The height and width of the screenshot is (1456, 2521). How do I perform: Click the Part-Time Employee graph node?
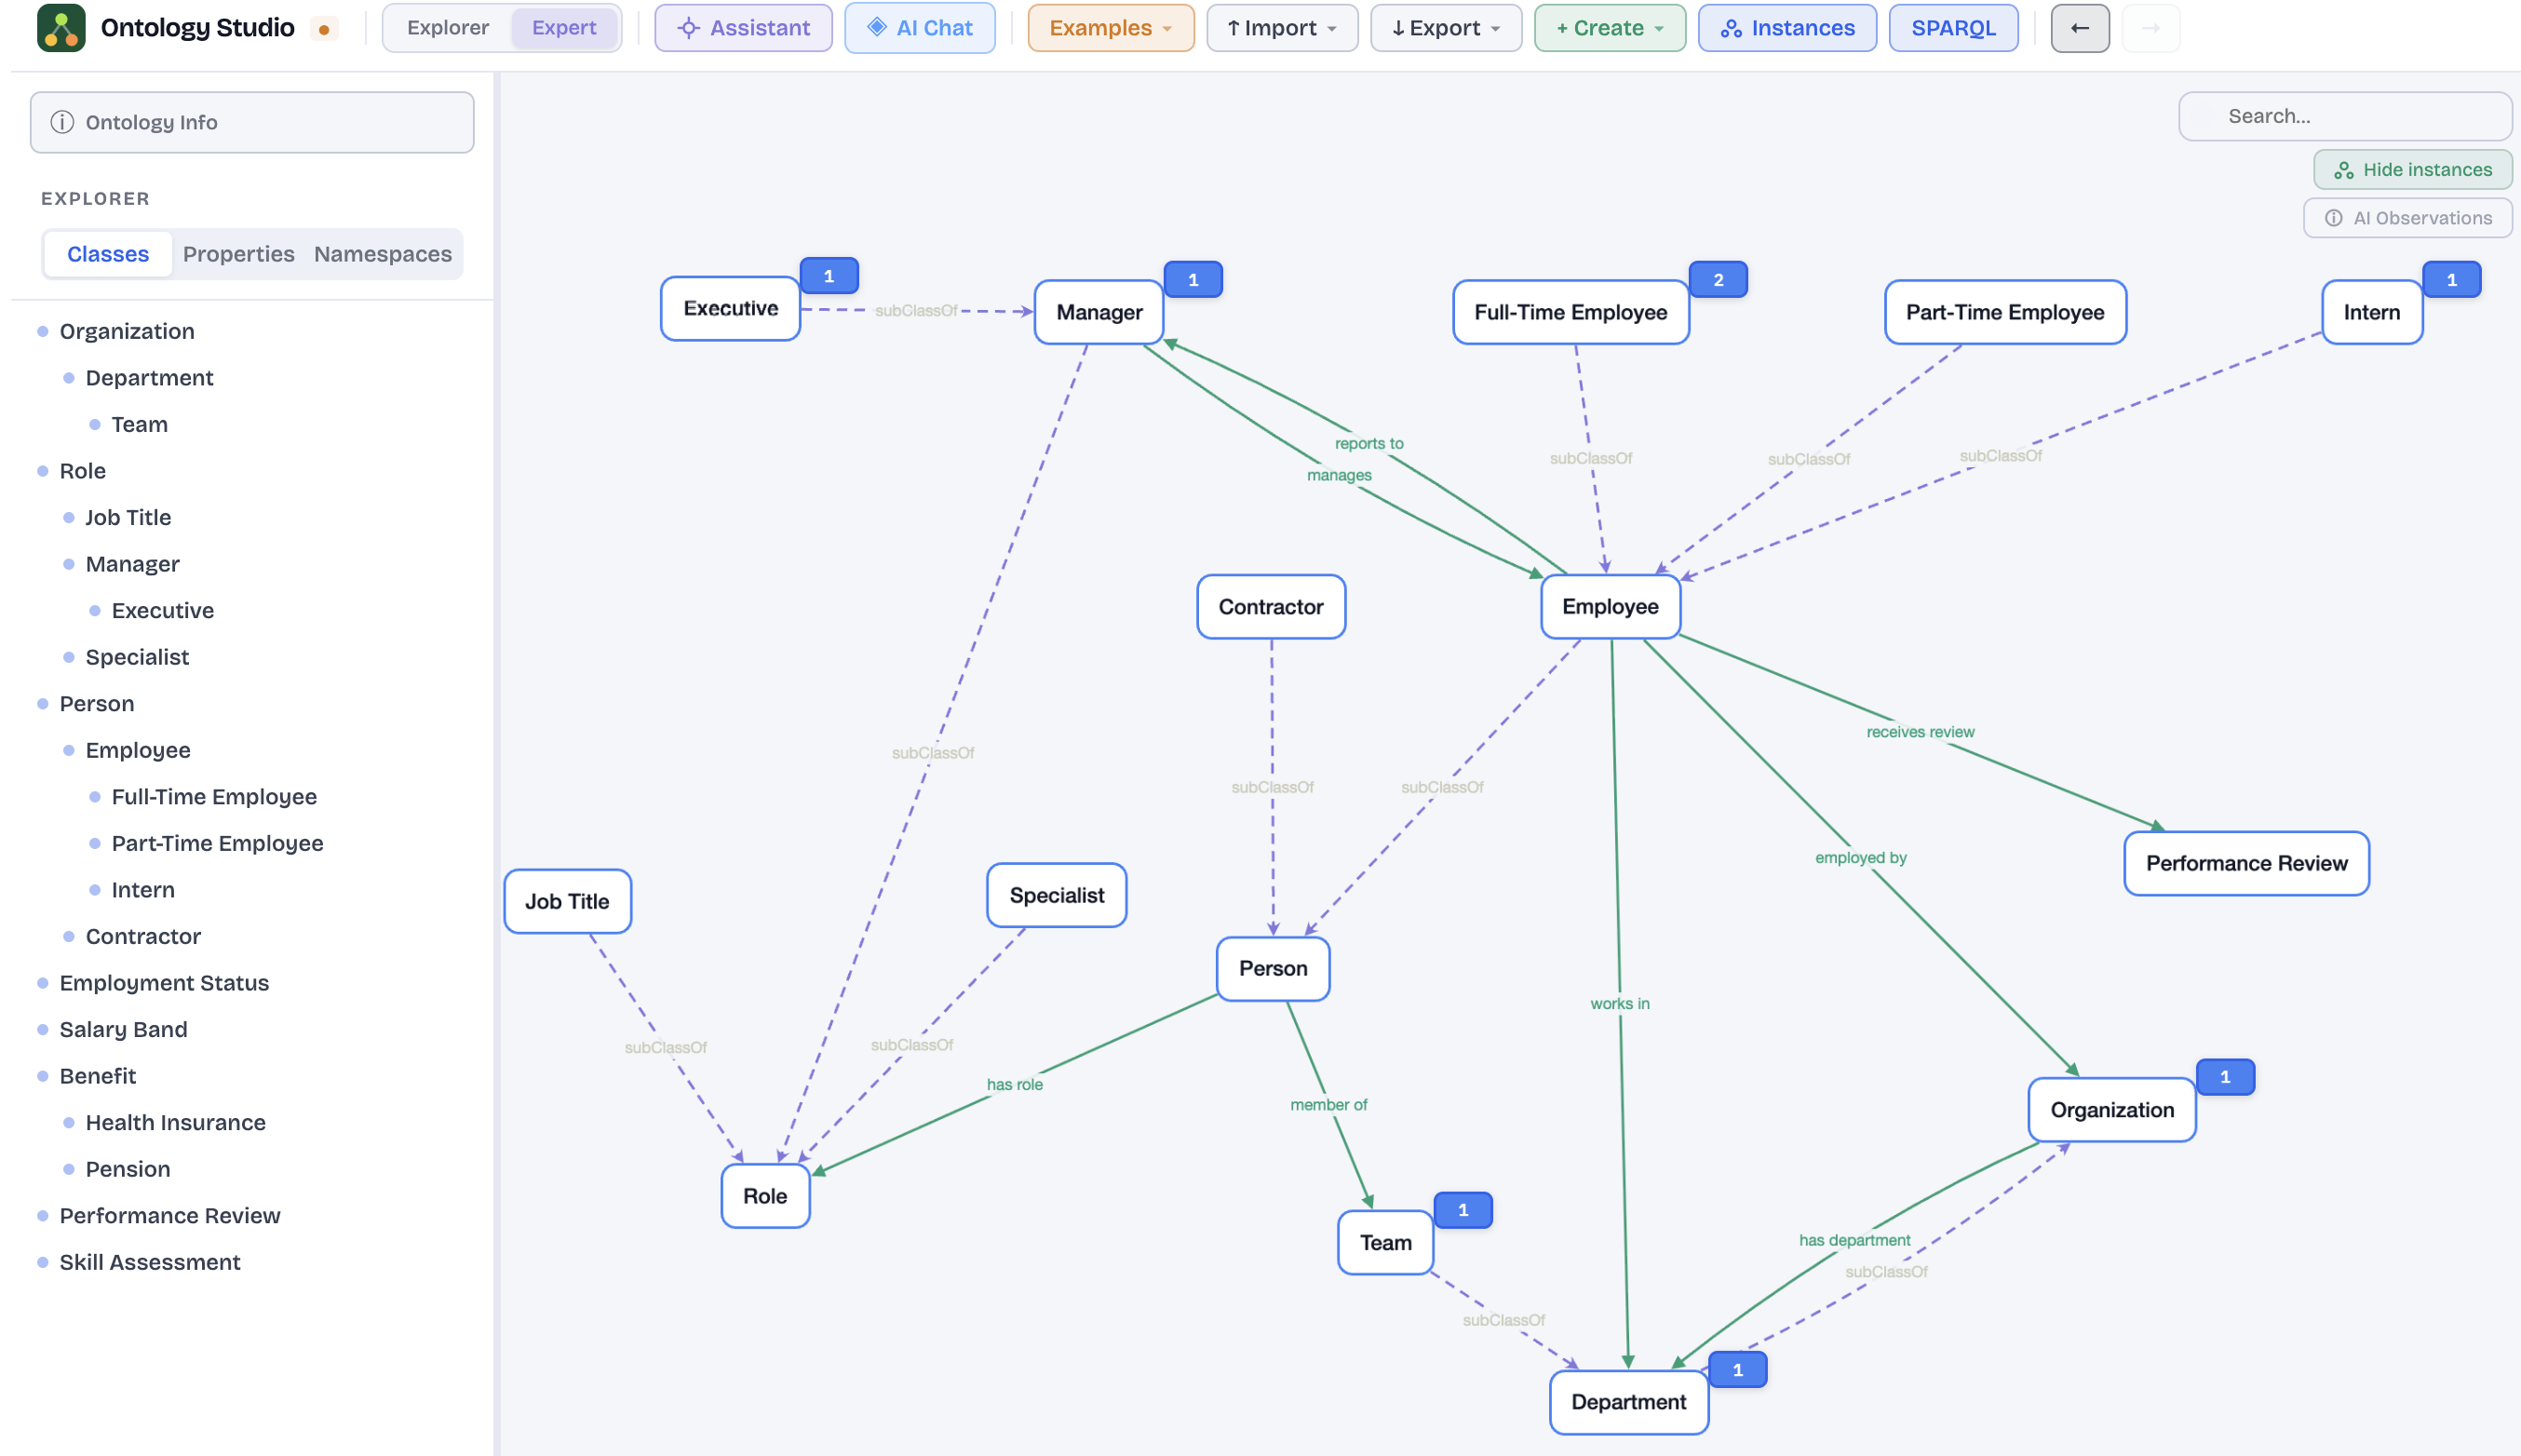coord(2005,312)
